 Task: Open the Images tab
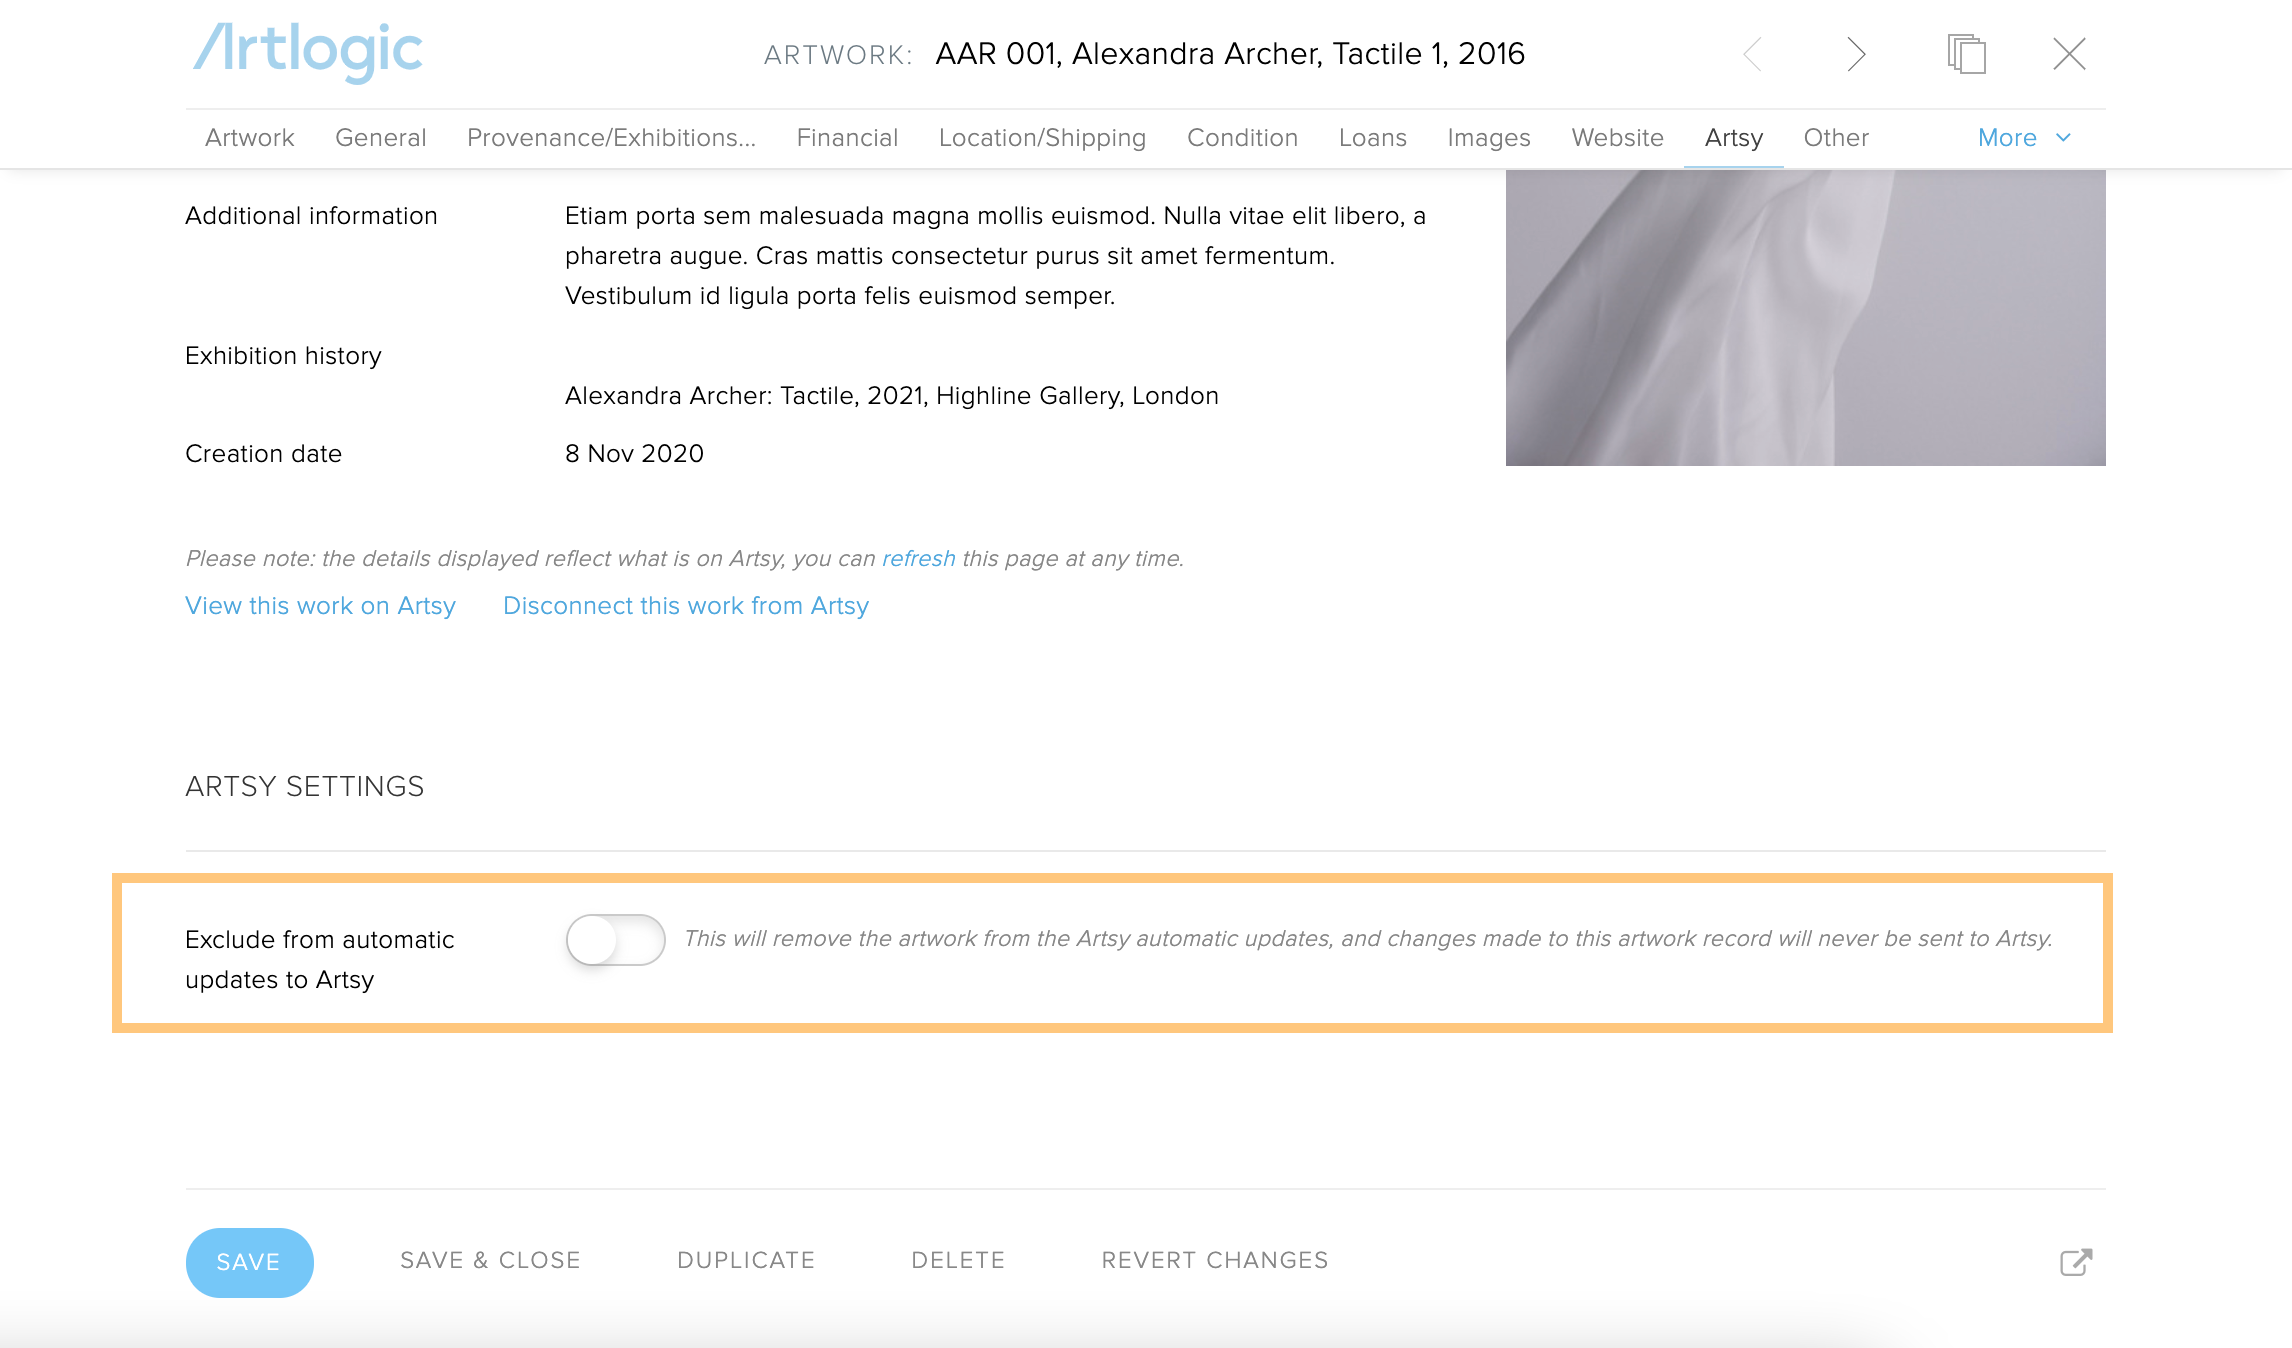(x=1488, y=138)
